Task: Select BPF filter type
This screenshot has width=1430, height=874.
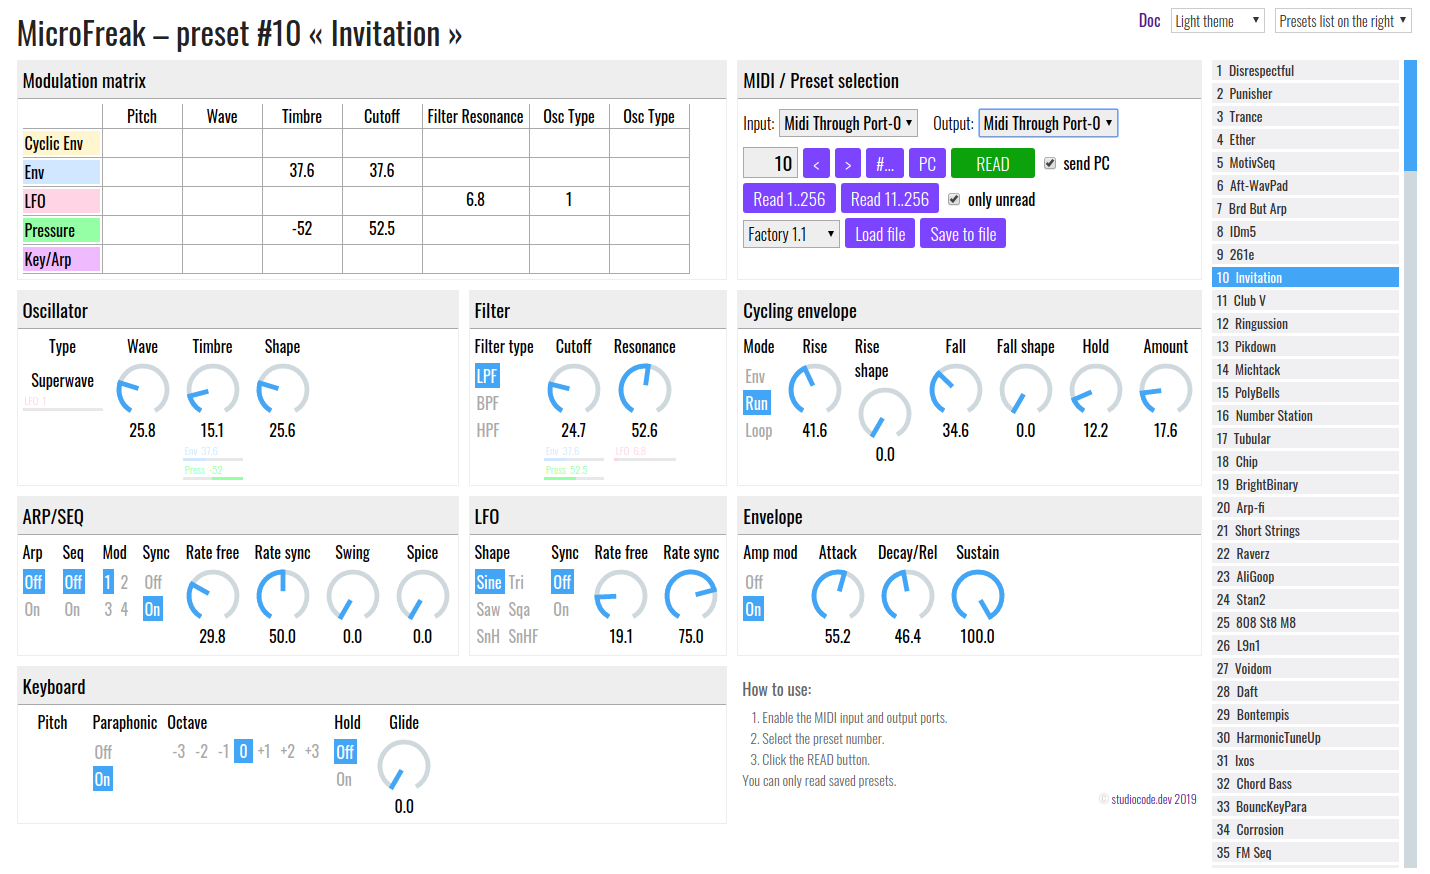Action: pos(488,403)
